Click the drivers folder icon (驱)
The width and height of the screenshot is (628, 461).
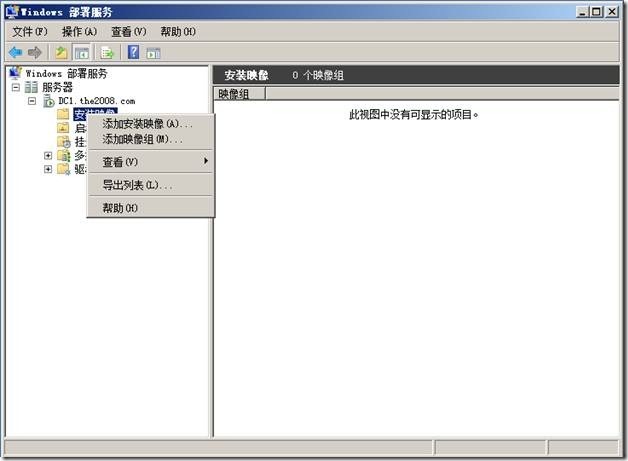(64, 169)
